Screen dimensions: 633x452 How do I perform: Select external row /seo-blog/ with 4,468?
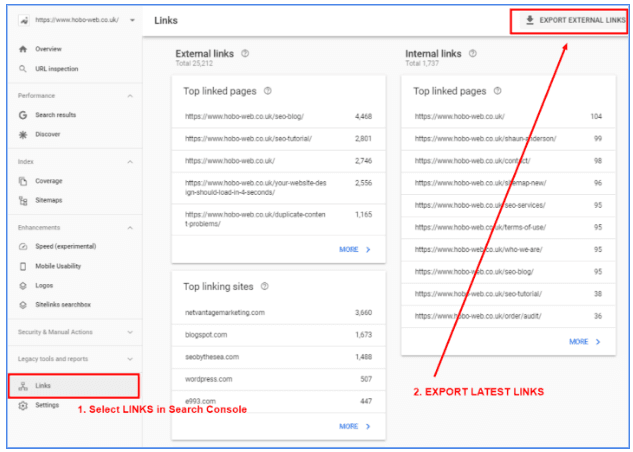tap(279, 117)
